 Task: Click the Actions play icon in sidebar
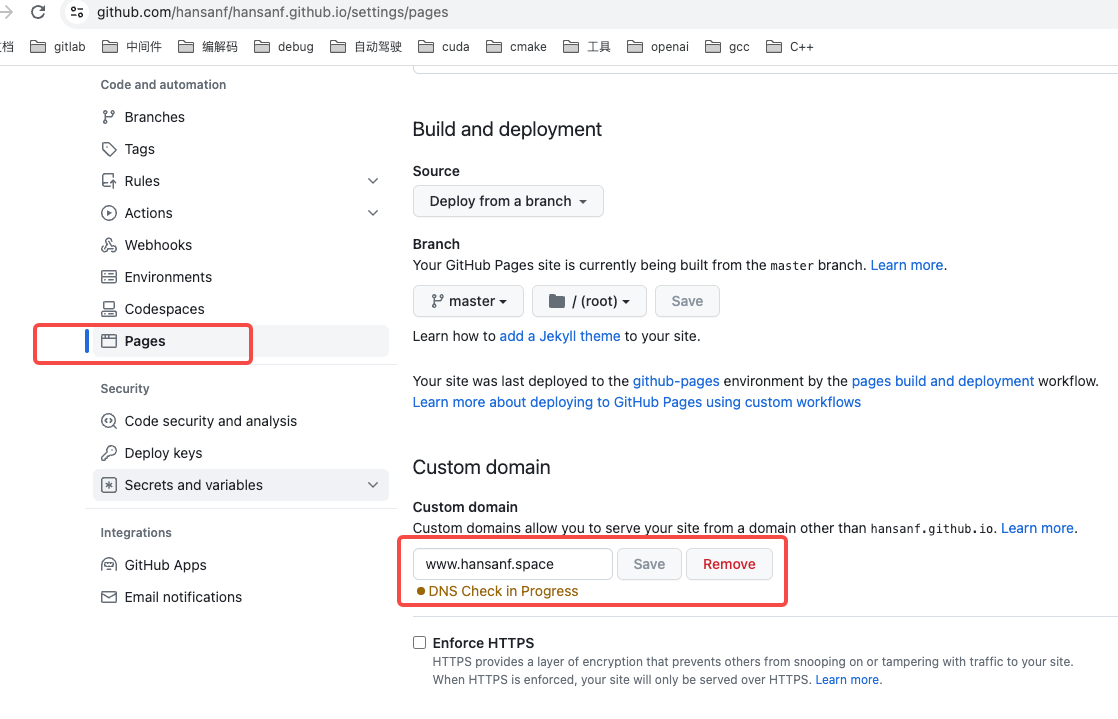(x=108, y=213)
